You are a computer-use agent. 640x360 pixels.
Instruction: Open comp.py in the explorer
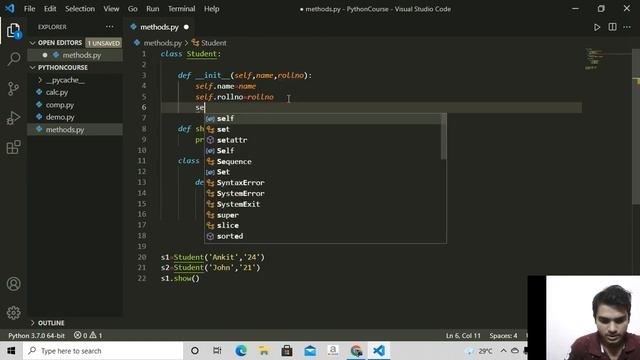[x=60, y=105]
